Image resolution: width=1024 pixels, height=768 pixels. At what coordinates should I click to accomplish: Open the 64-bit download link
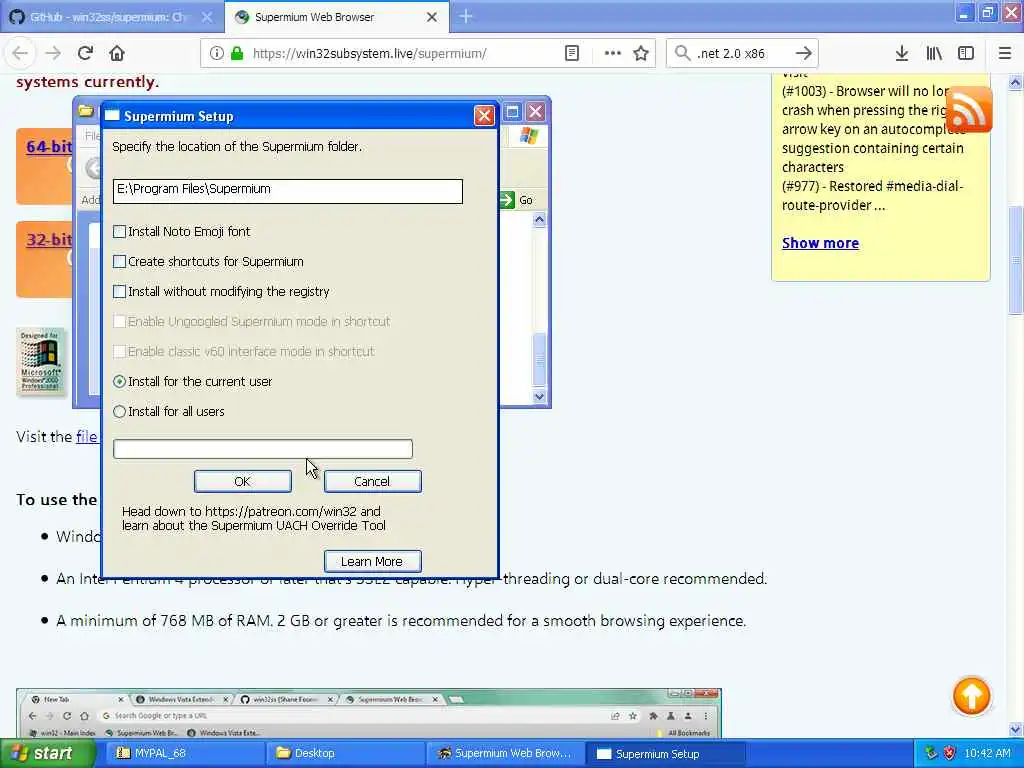(49, 146)
